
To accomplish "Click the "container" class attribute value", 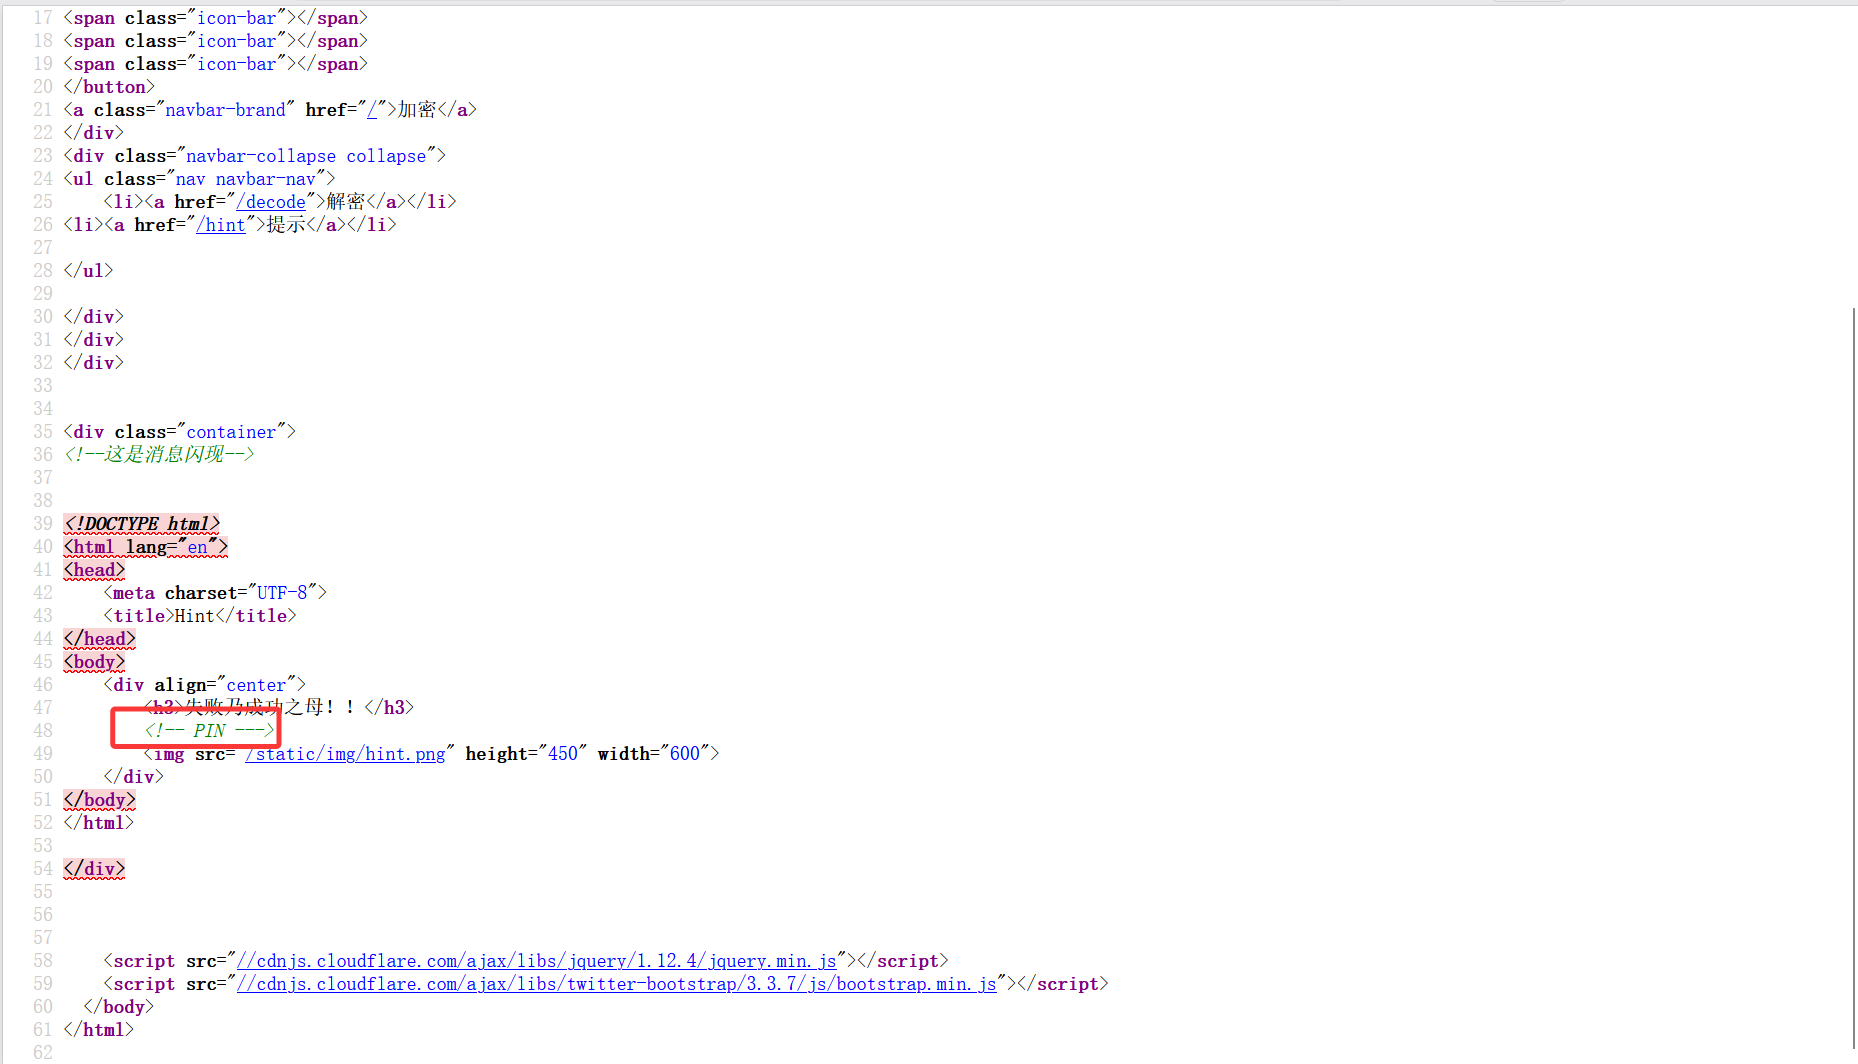I will (231, 432).
